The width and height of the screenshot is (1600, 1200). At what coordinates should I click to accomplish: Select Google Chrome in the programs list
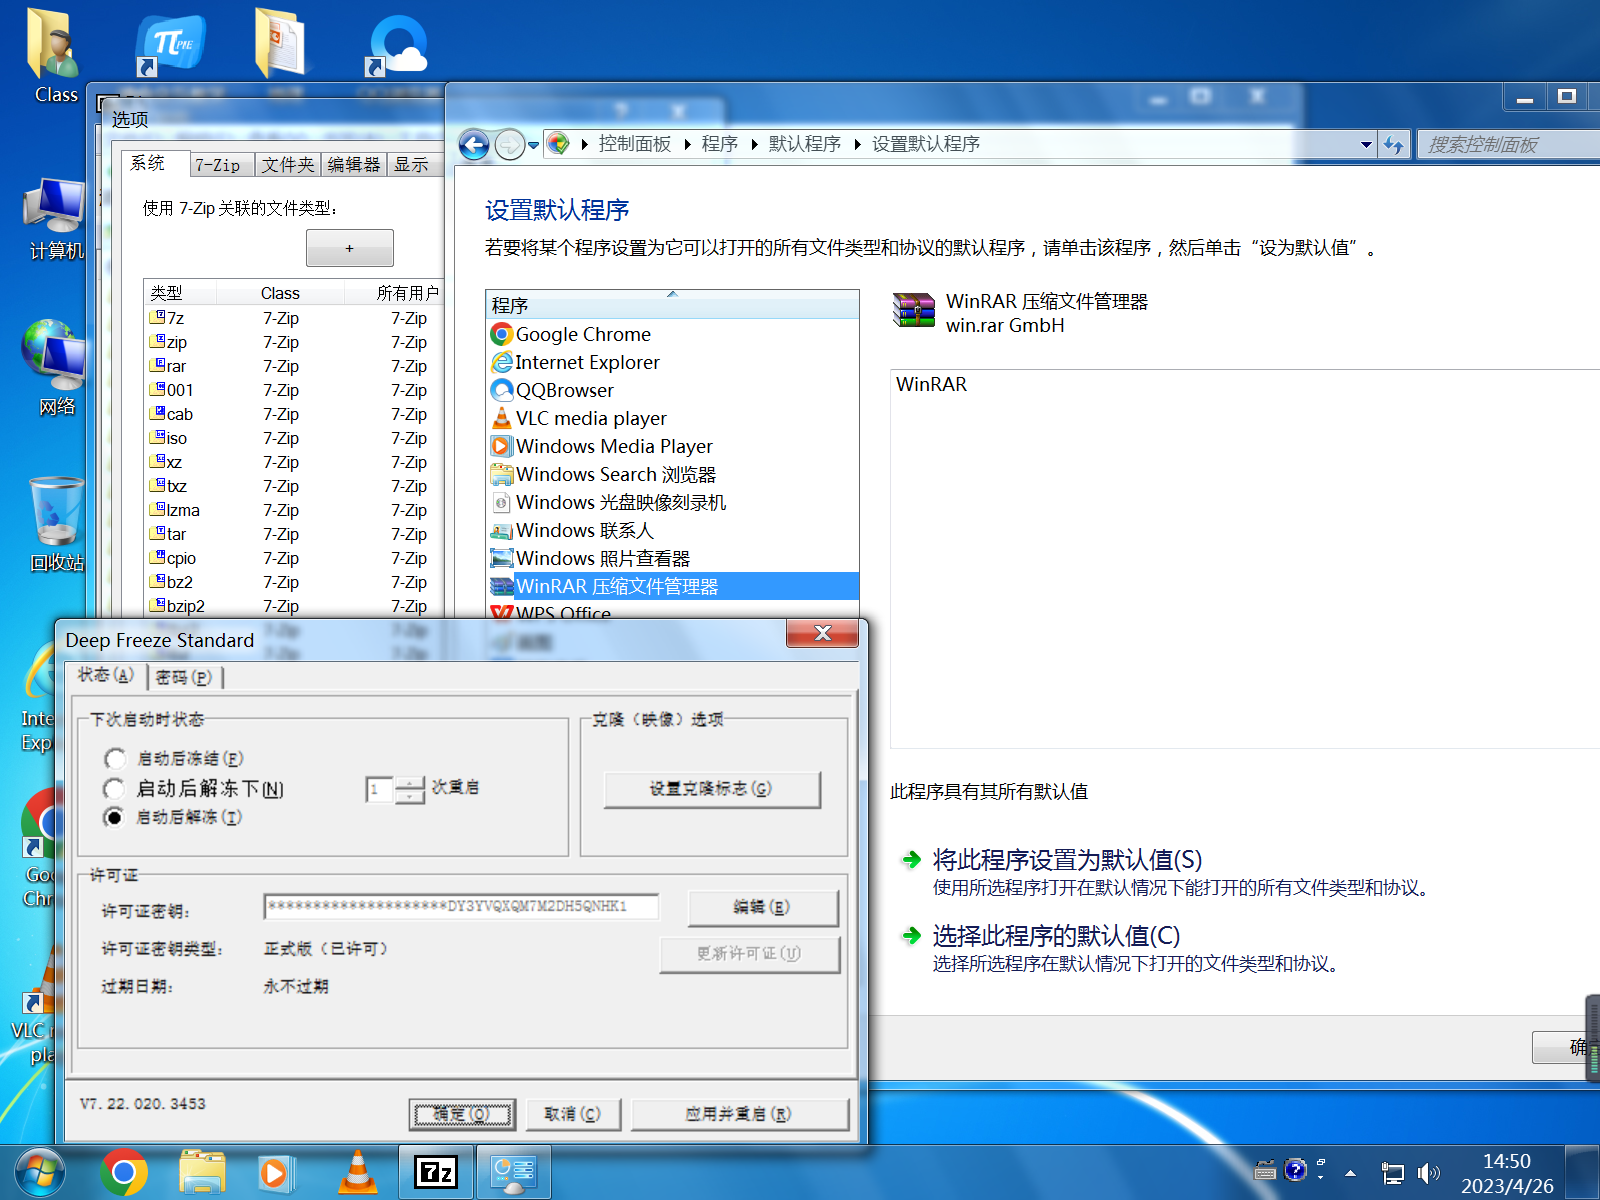[672, 334]
